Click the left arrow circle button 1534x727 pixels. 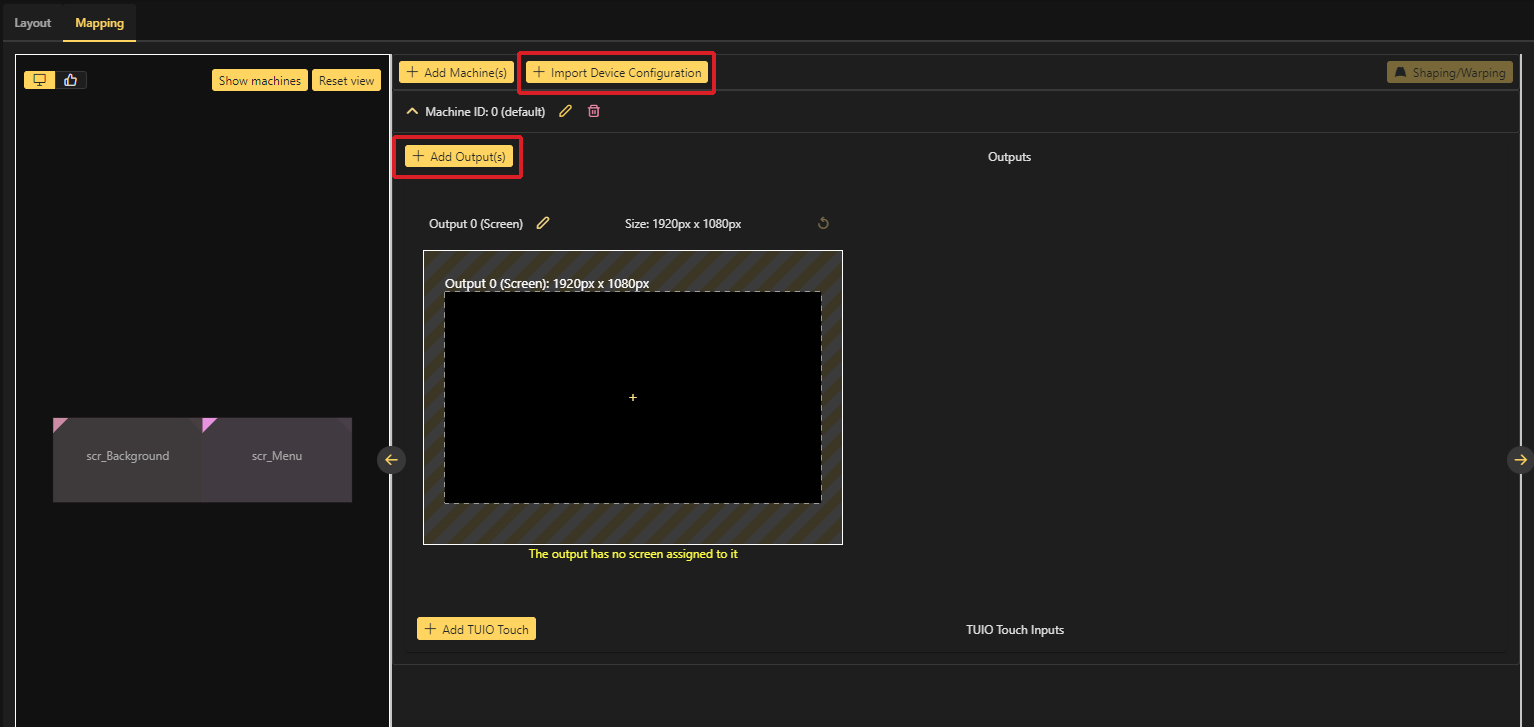pyautogui.click(x=391, y=460)
